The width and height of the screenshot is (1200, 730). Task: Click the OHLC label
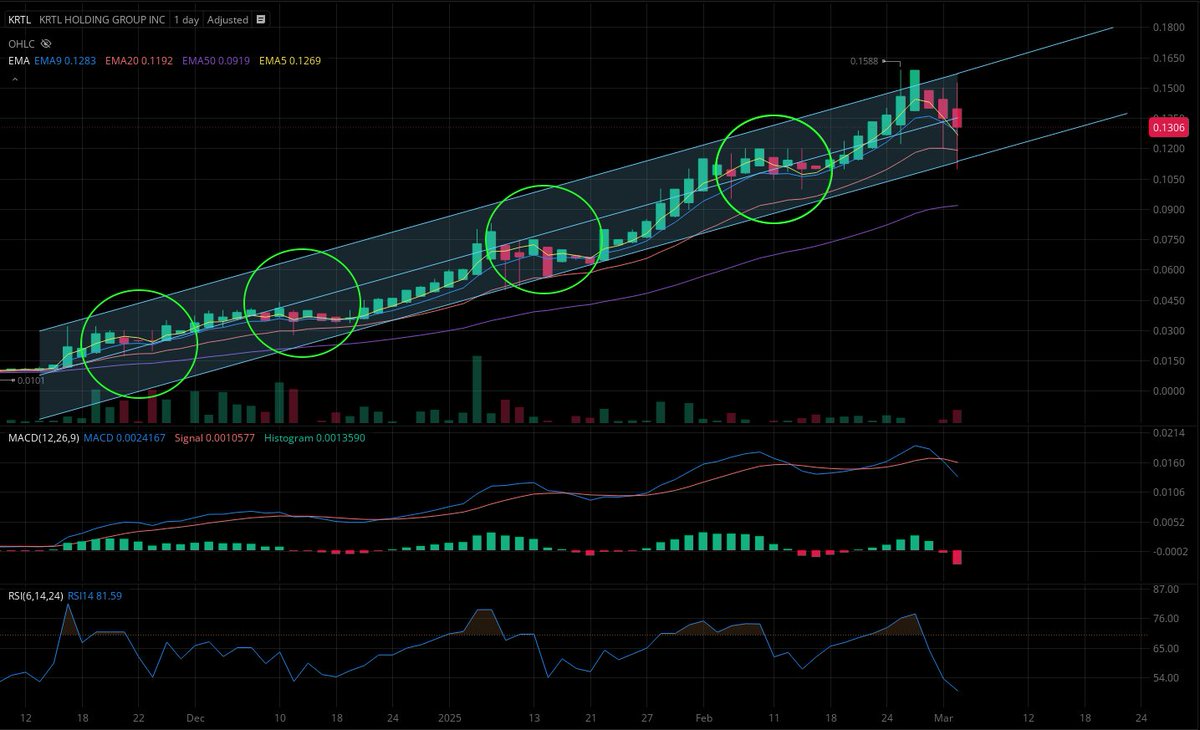pyautogui.click(x=22, y=45)
